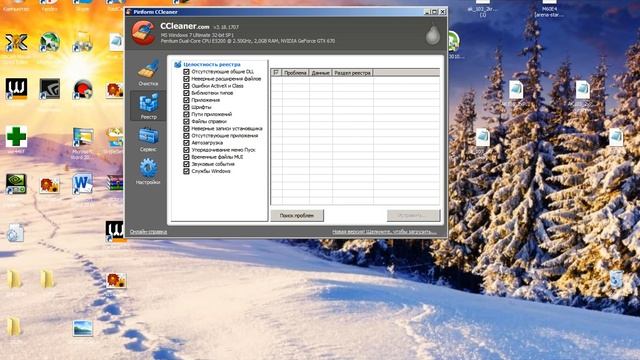Uncheck Пути приложений checkbox
The height and width of the screenshot is (360, 640).
[186, 114]
